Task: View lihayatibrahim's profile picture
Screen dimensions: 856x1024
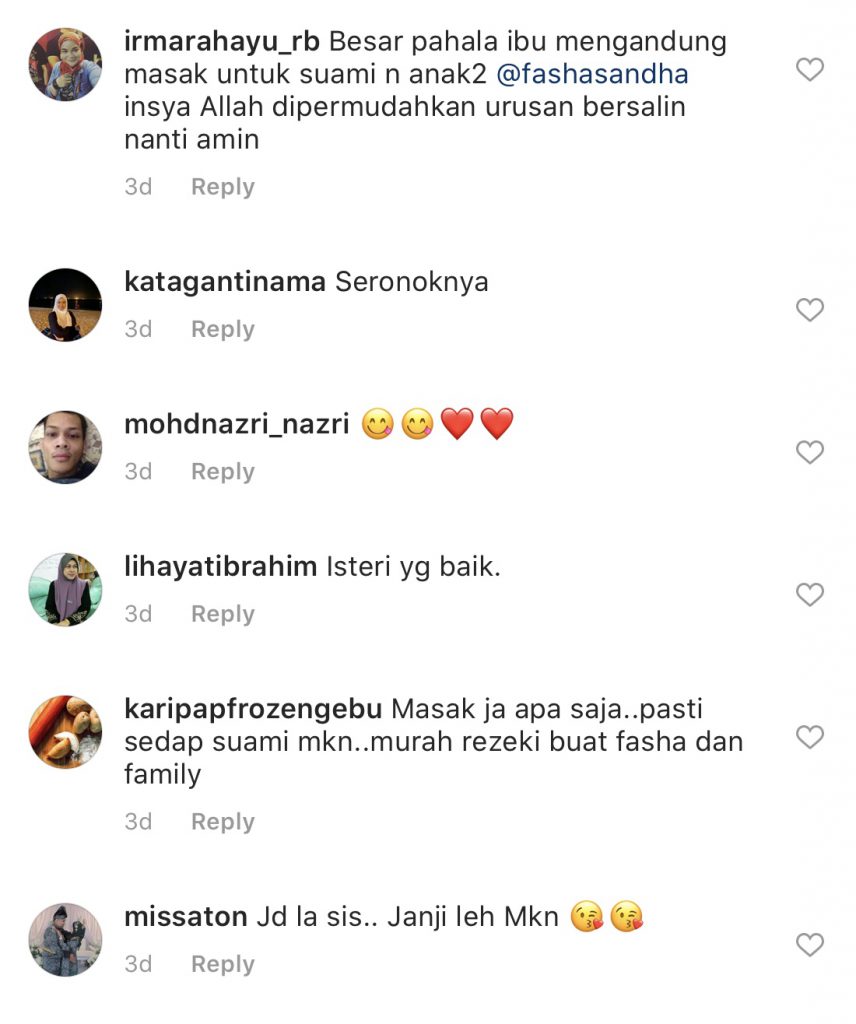Action: tap(65, 590)
